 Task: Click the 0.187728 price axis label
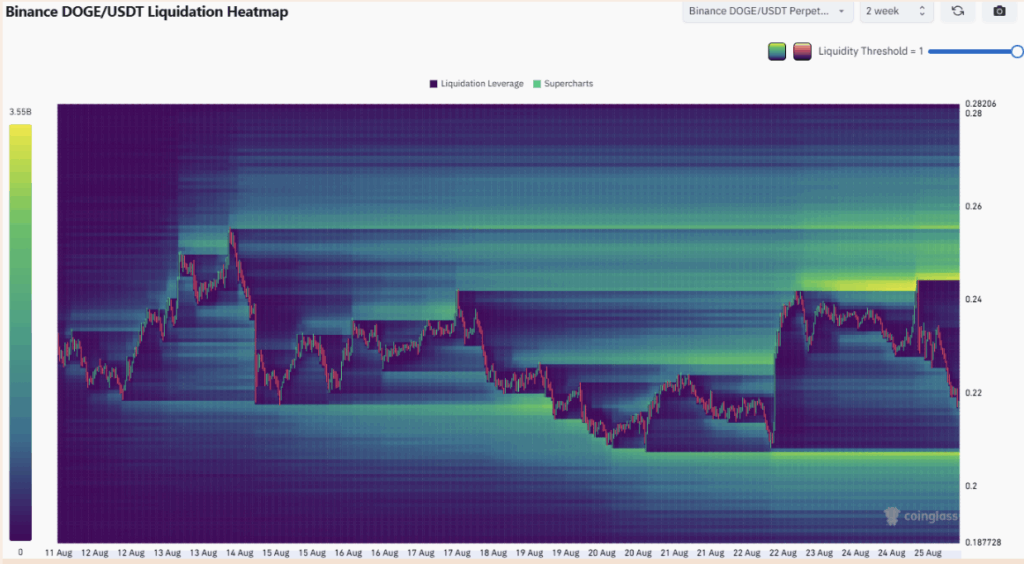tap(983, 542)
